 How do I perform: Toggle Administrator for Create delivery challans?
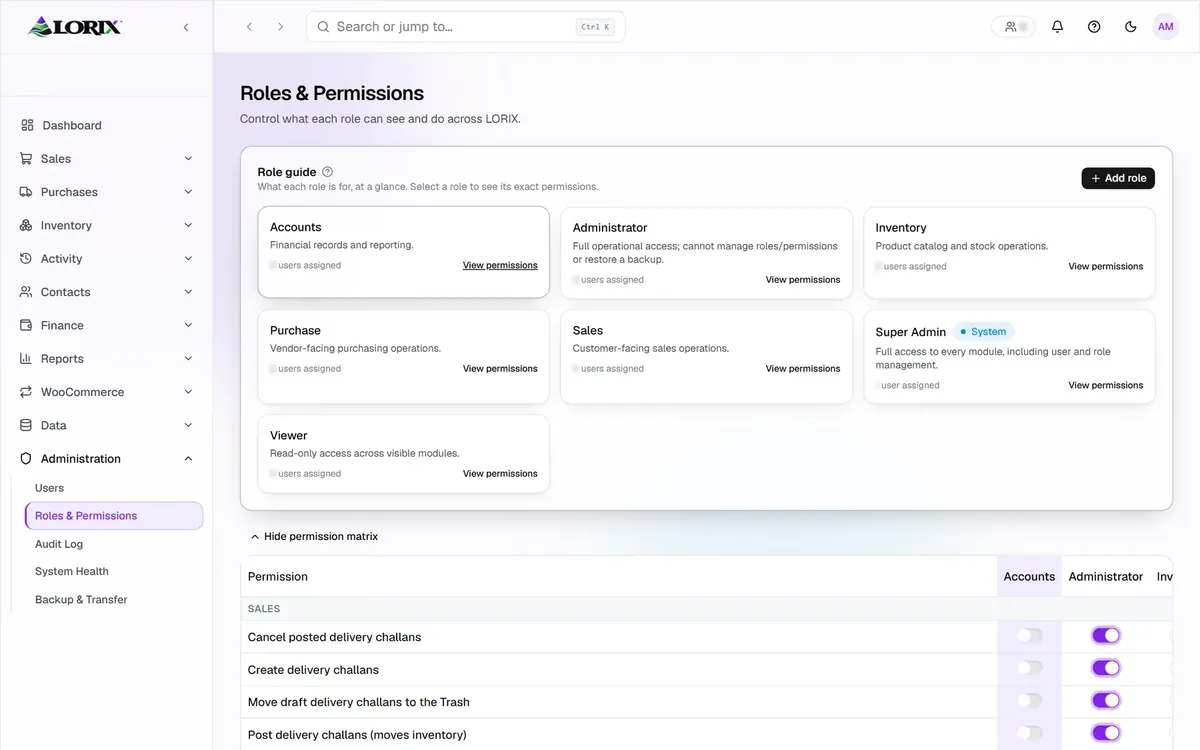pos(1106,668)
